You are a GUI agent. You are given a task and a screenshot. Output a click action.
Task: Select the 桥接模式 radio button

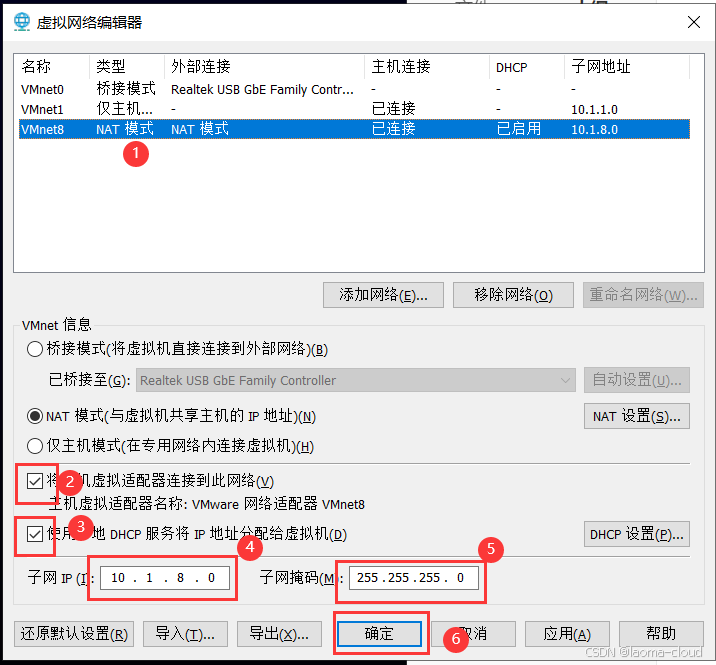pos(35,349)
